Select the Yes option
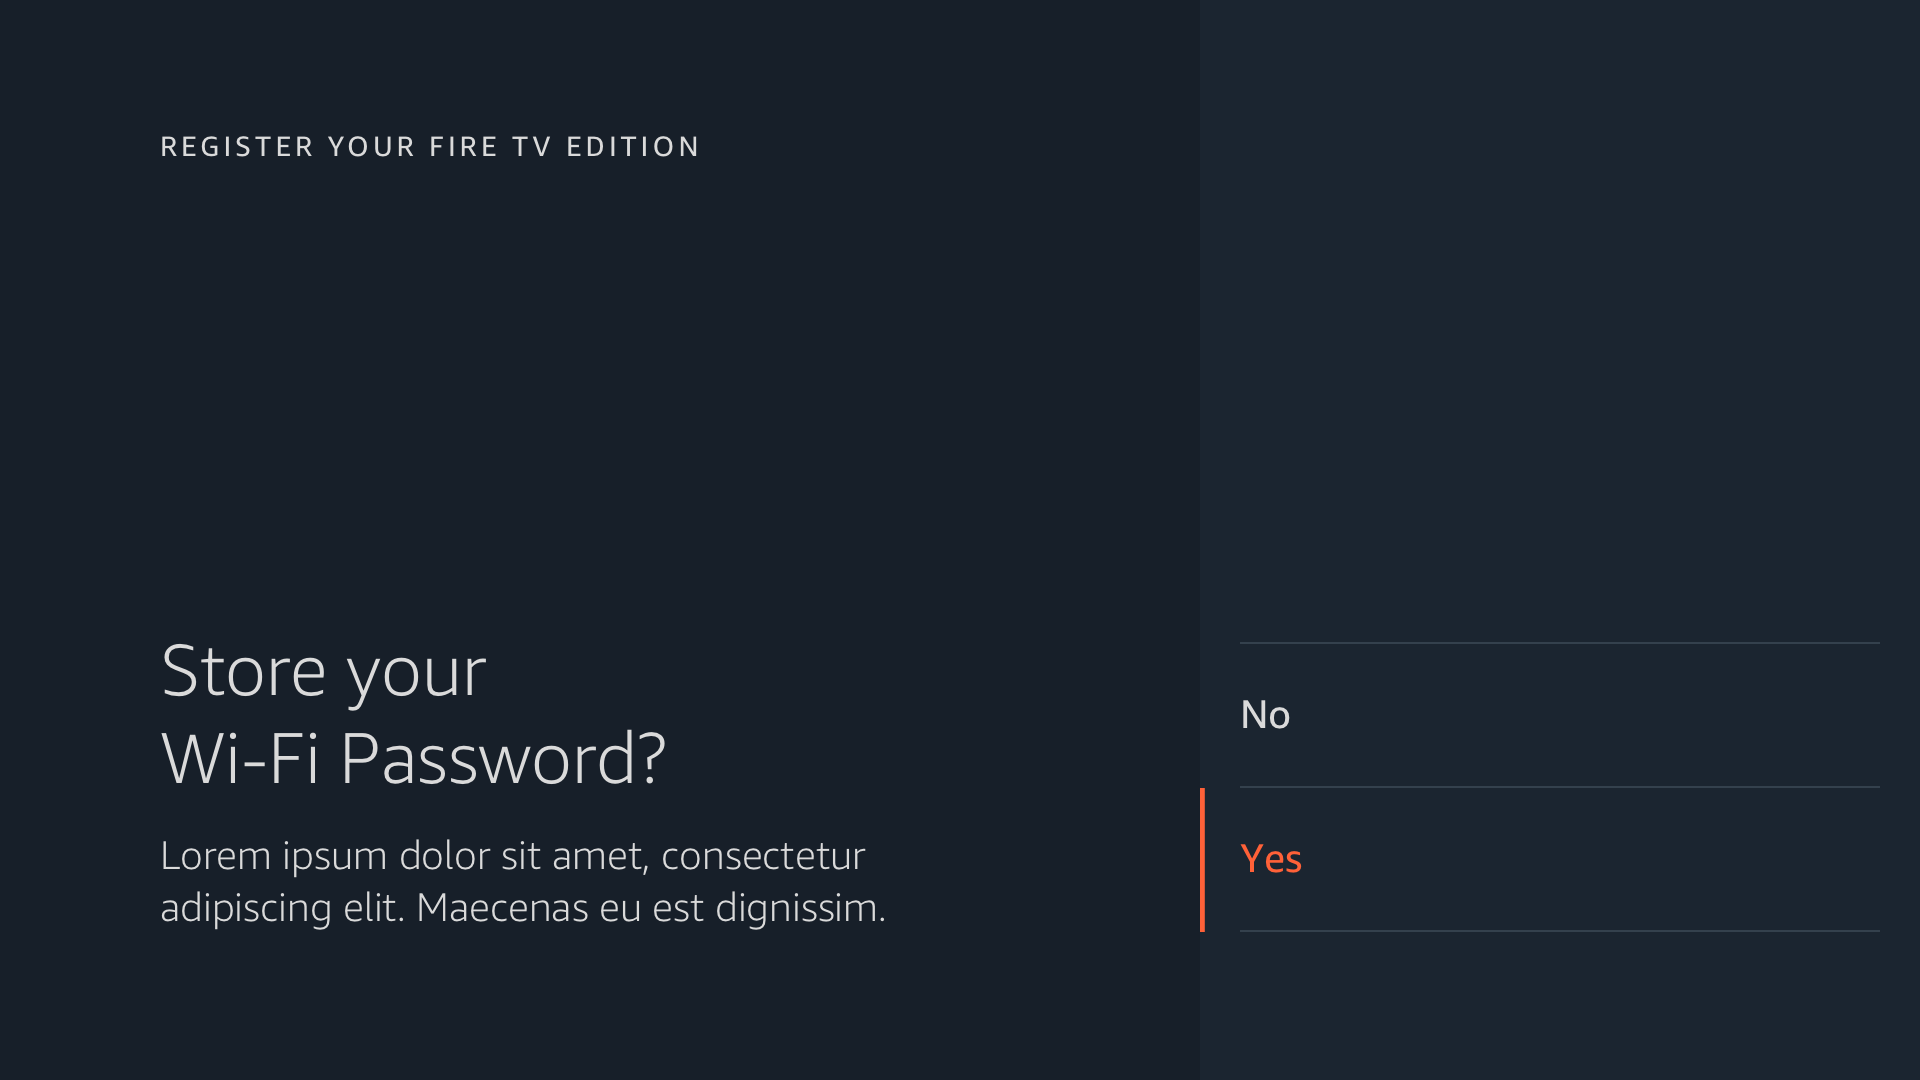1920x1080 pixels. 1271,859
